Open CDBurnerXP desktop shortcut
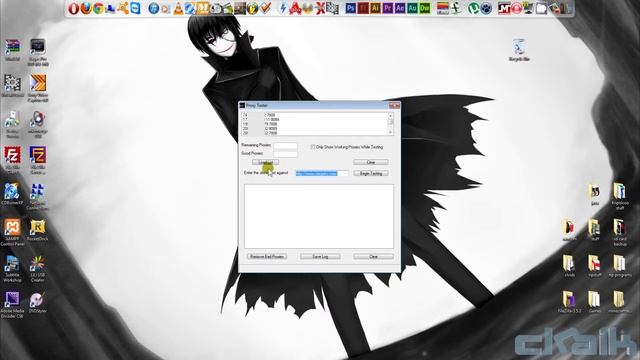 pyautogui.click(x=12, y=194)
